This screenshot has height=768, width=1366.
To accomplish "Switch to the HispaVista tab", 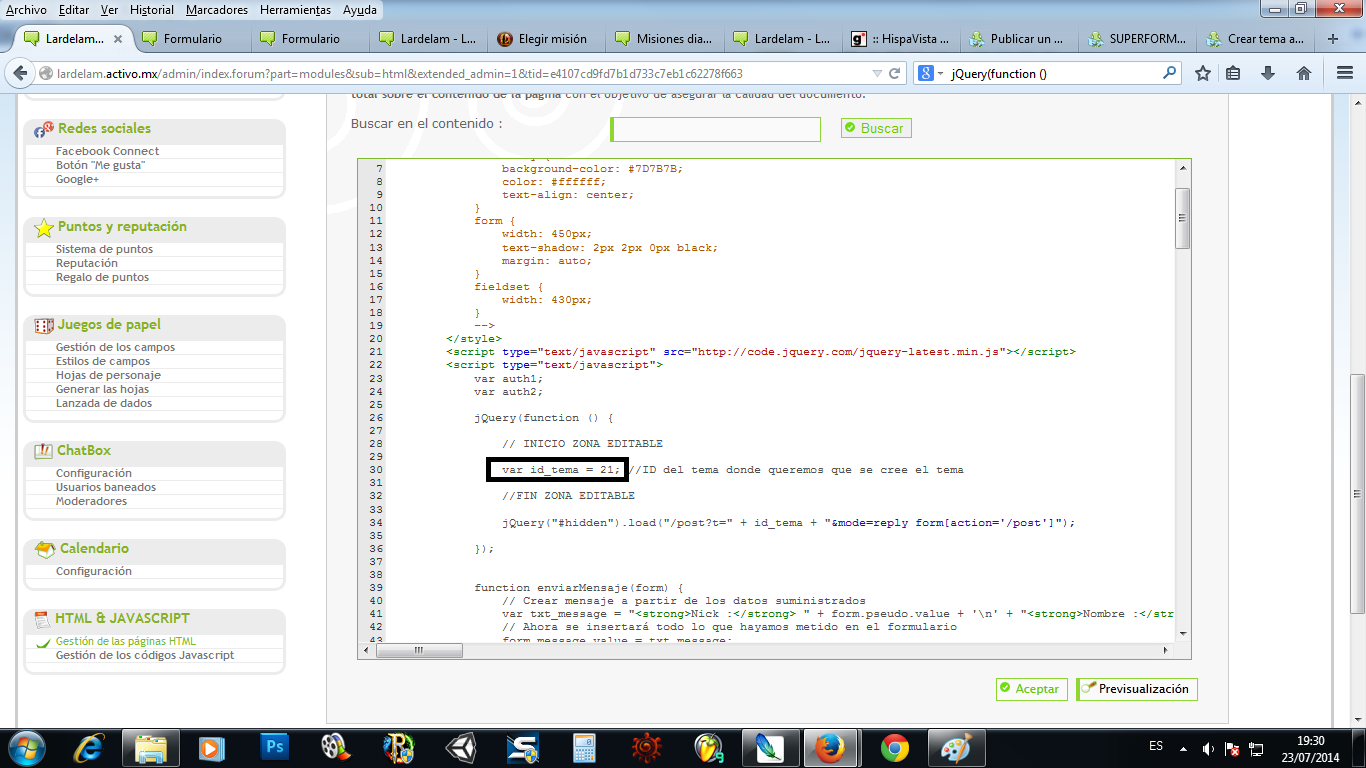I will [902, 39].
